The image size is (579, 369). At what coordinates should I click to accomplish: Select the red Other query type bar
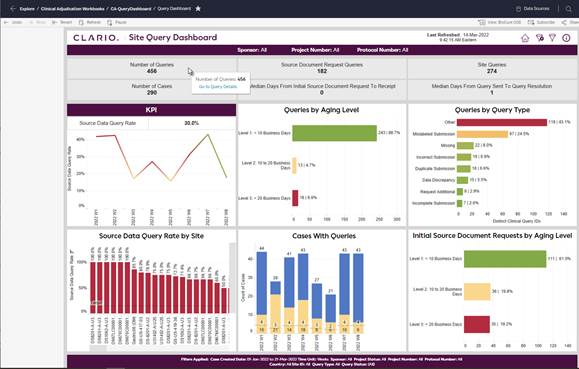tap(501, 122)
